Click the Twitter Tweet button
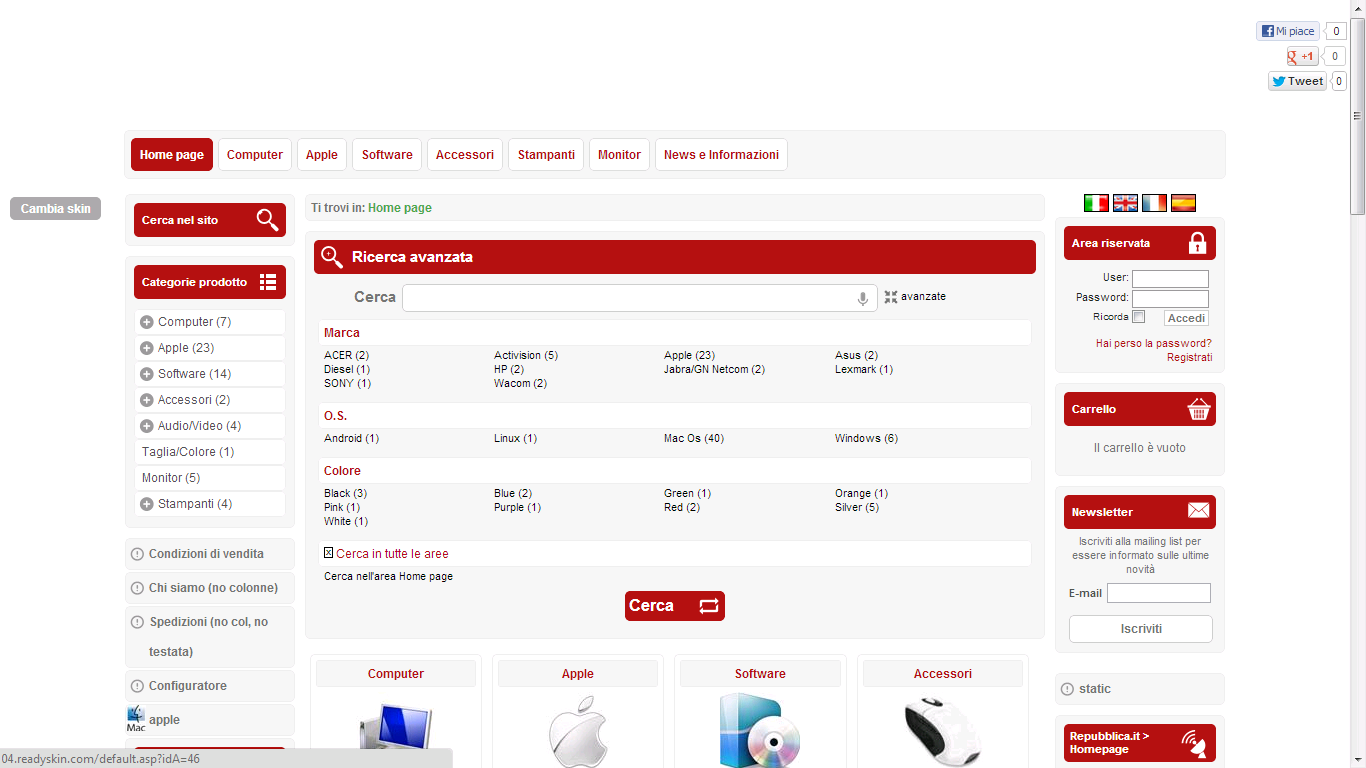Screen dimensions: 1366x768 click(x=1298, y=81)
